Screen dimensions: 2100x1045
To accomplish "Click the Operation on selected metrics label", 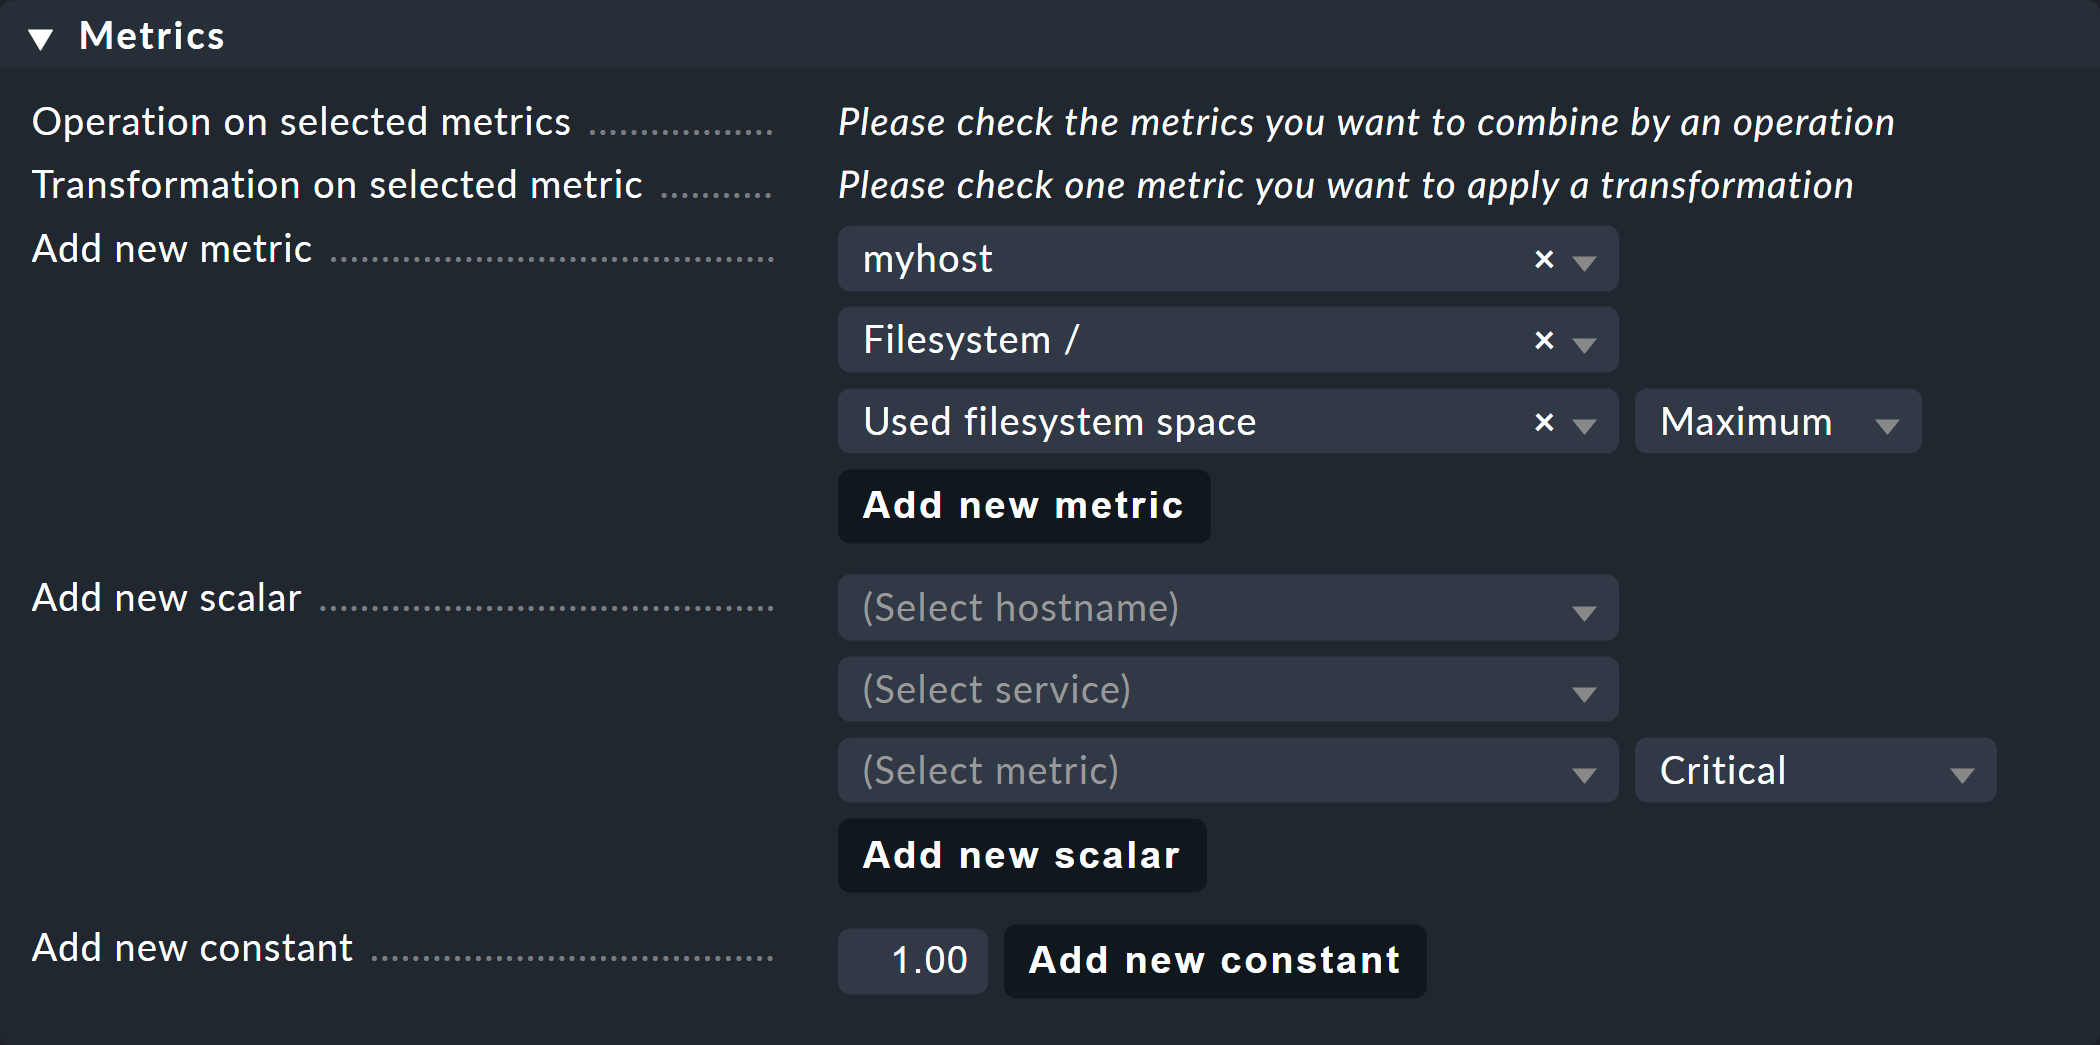I will (300, 121).
